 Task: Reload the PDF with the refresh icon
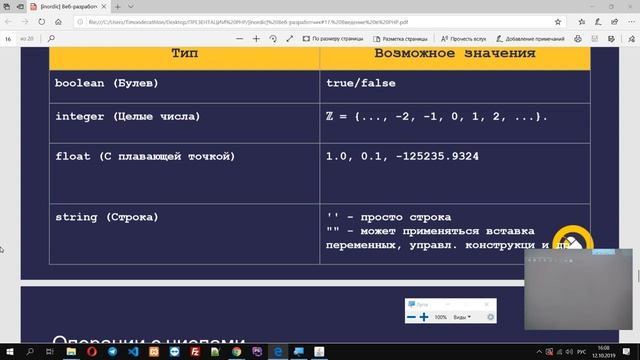tap(42, 22)
